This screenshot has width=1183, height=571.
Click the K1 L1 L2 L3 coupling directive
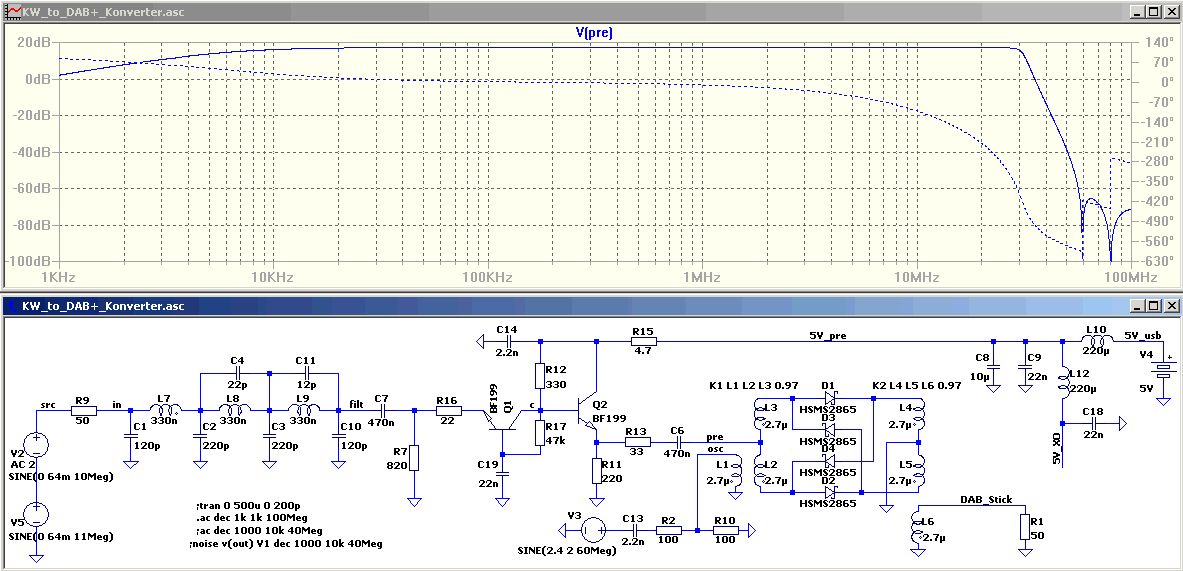(747, 386)
